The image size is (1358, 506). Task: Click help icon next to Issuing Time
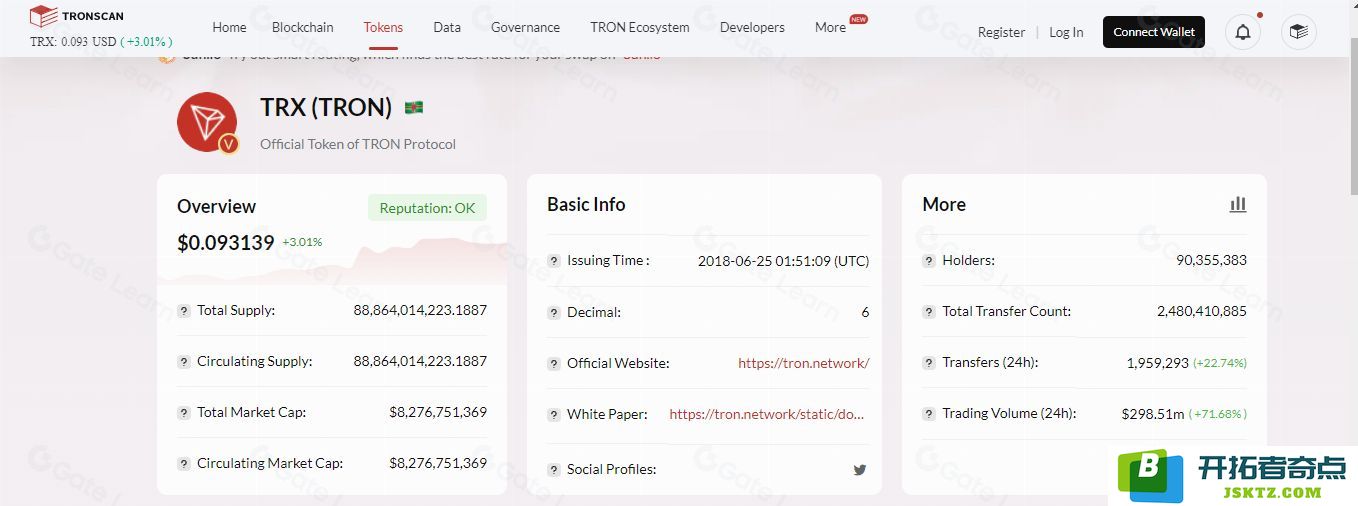[554, 261]
